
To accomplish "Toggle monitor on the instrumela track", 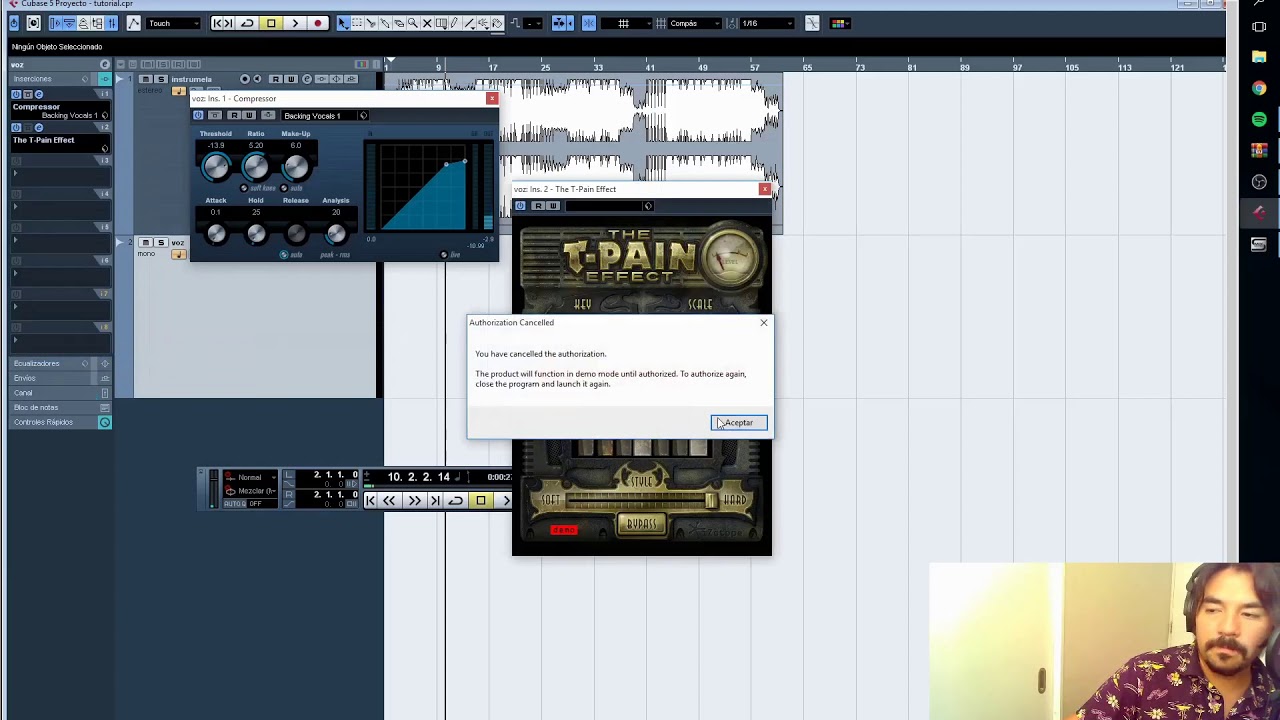I will pos(257,79).
